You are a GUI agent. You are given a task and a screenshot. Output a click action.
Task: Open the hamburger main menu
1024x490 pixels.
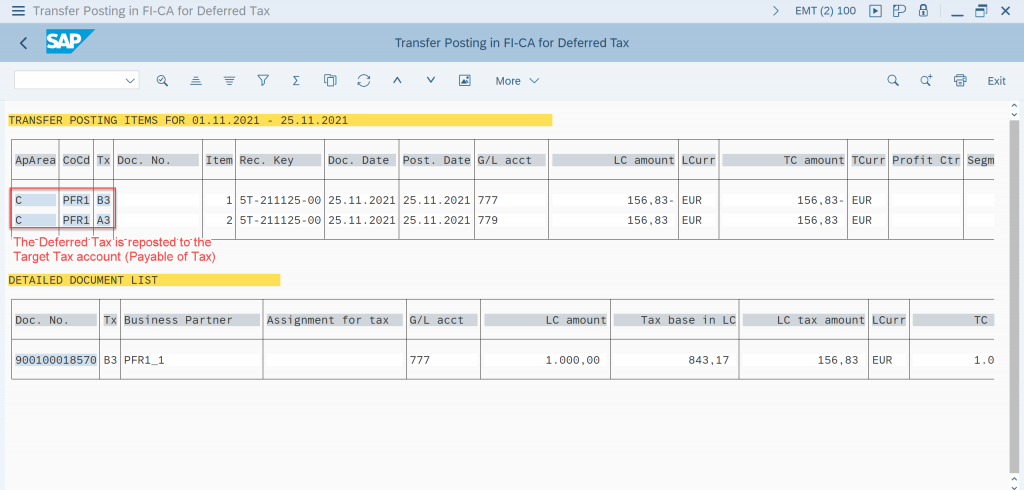[18, 11]
